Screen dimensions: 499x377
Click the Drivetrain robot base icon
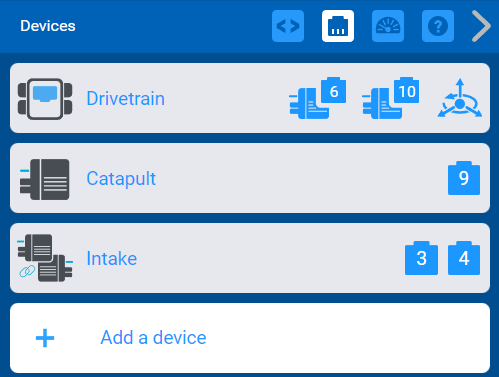[45, 99]
